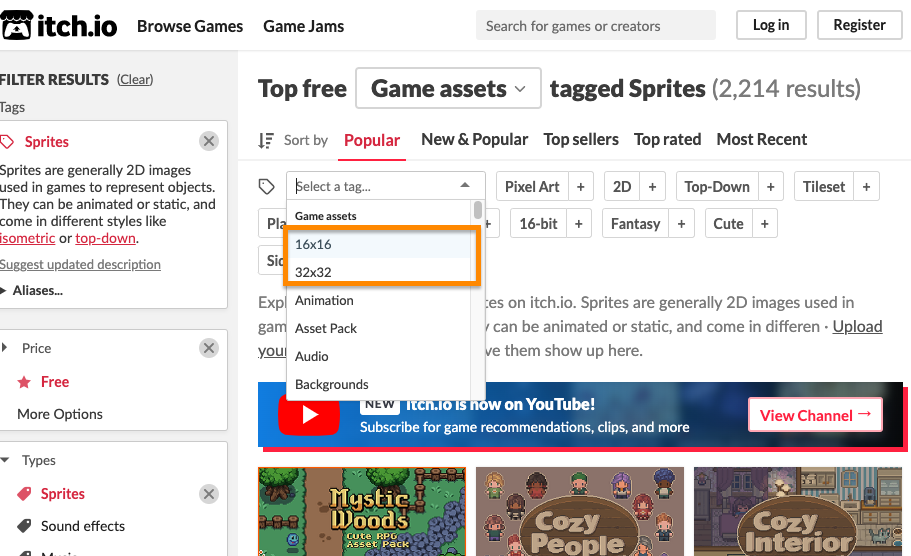The image size is (911, 556).
Task: Add the Cute tag using plus
Action: click(764, 224)
